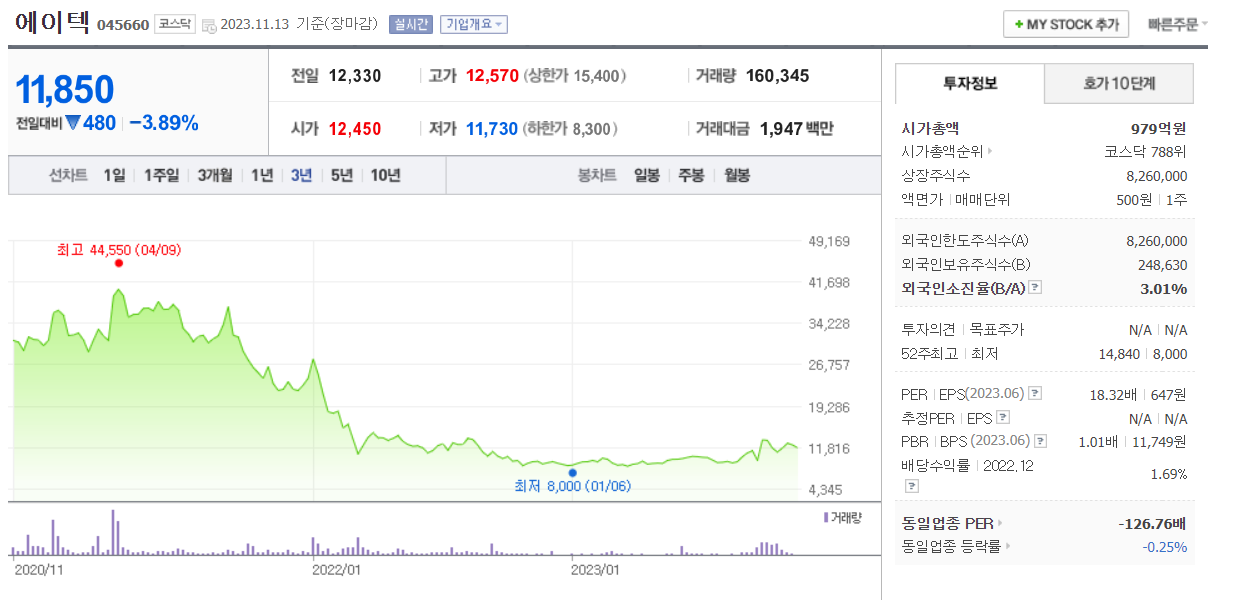Click the current price 11,850

(x=65, y=90)
